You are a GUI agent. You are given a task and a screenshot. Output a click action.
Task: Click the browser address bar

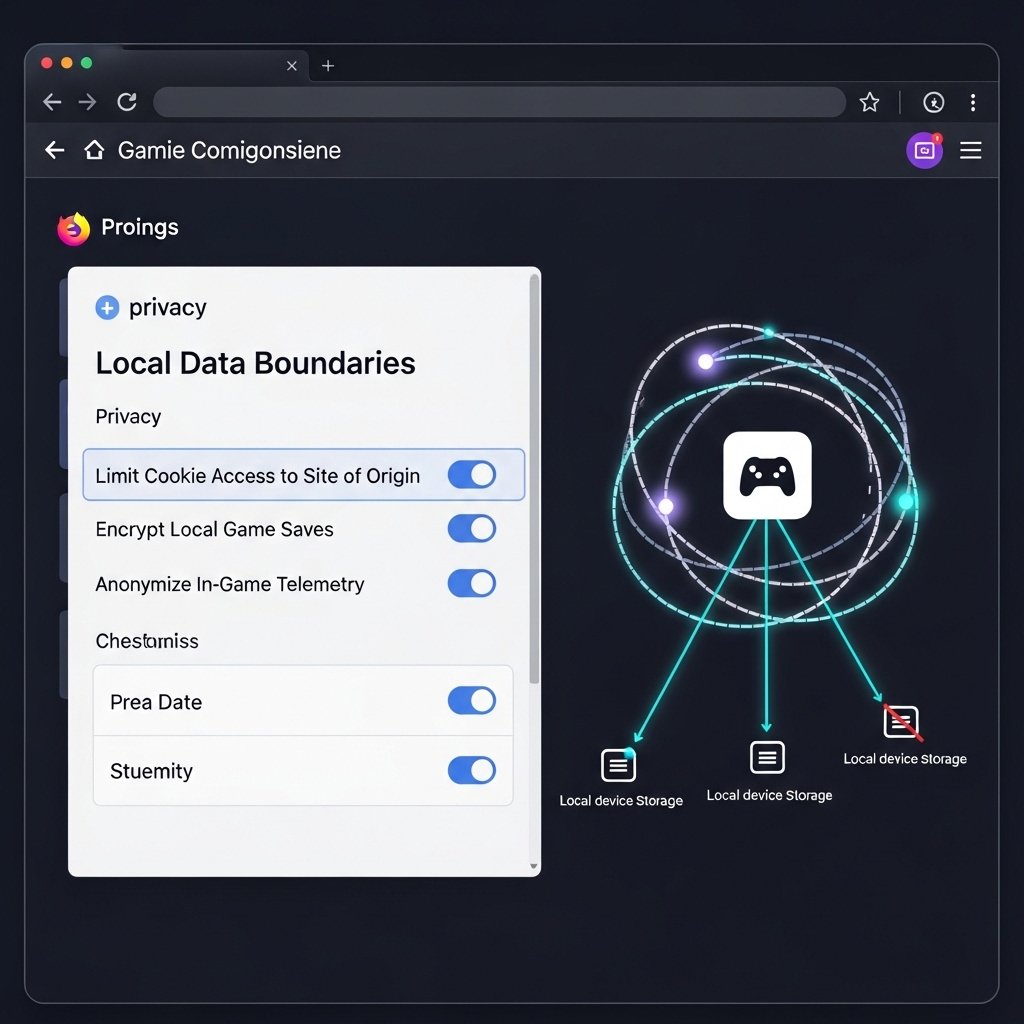pyautogui.click(x=500, y=102)
